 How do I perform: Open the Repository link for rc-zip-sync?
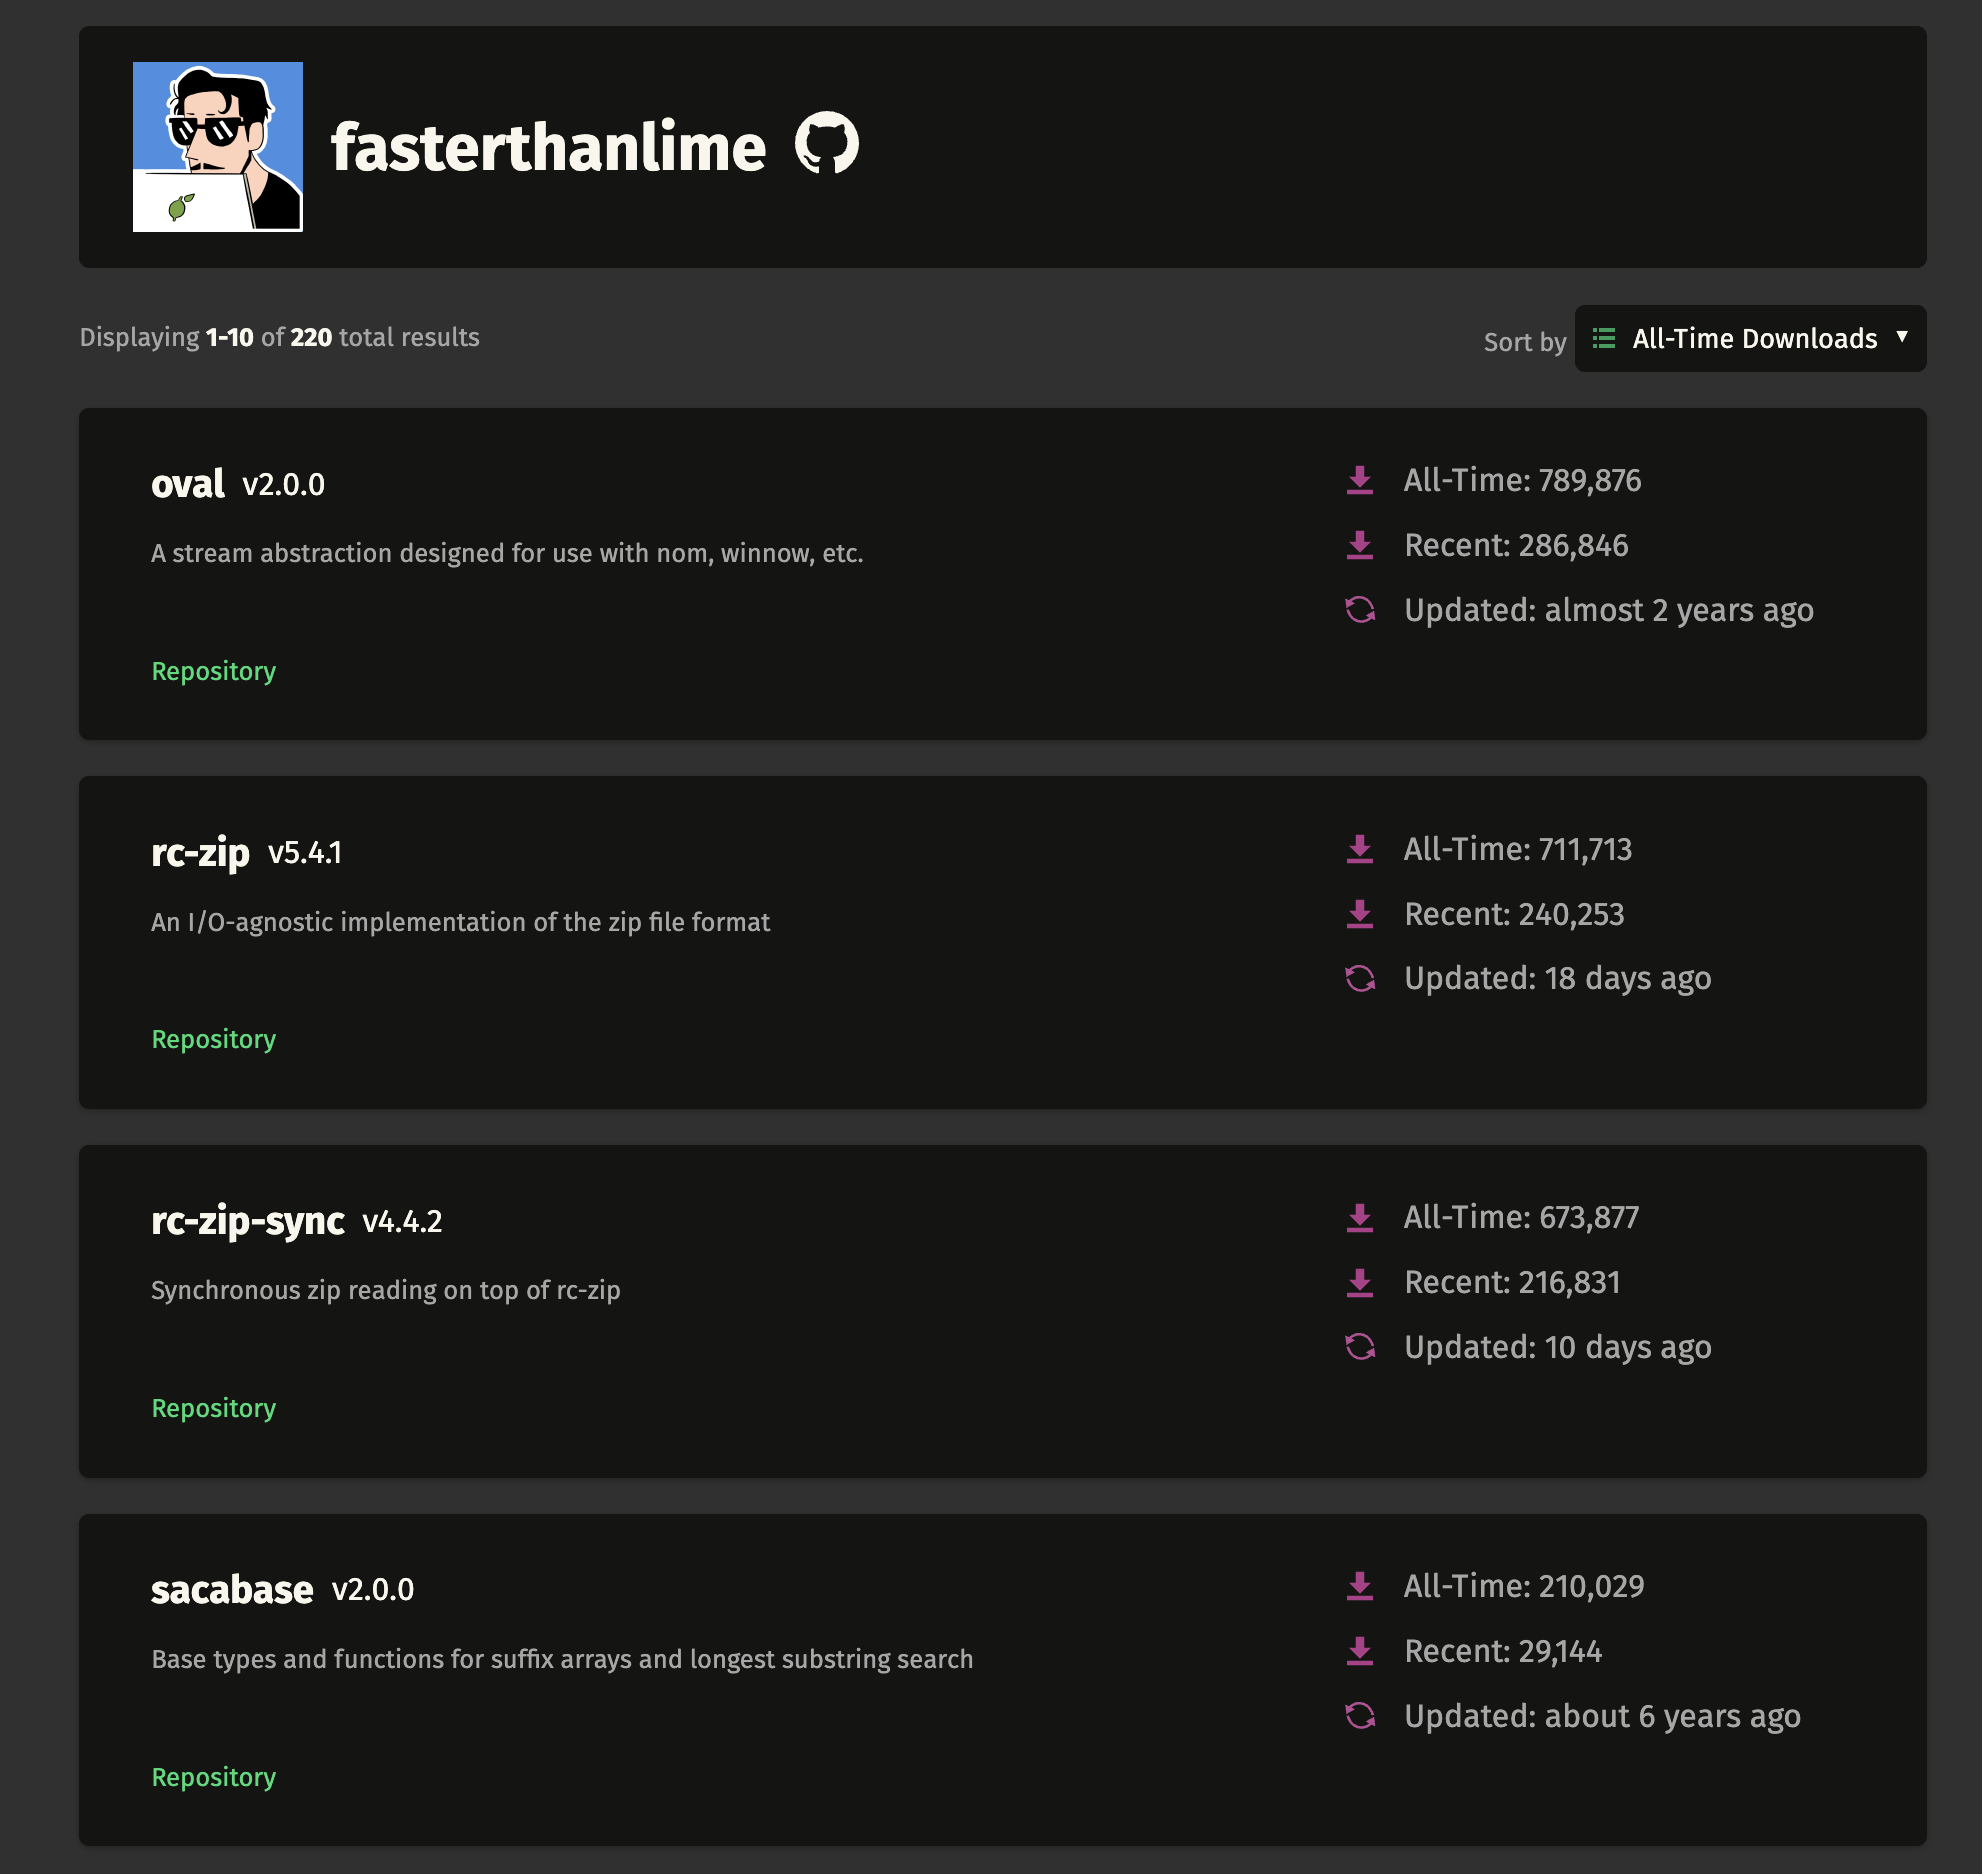(x=213, y=1408)
